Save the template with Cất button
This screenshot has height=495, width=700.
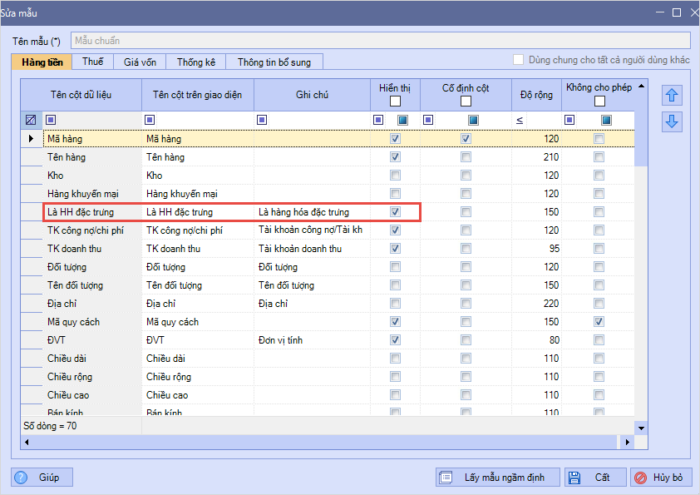click(595, 477)
